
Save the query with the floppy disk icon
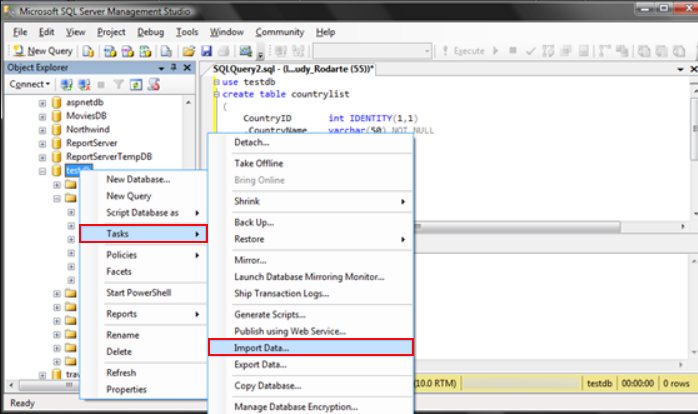coord(206,51)
